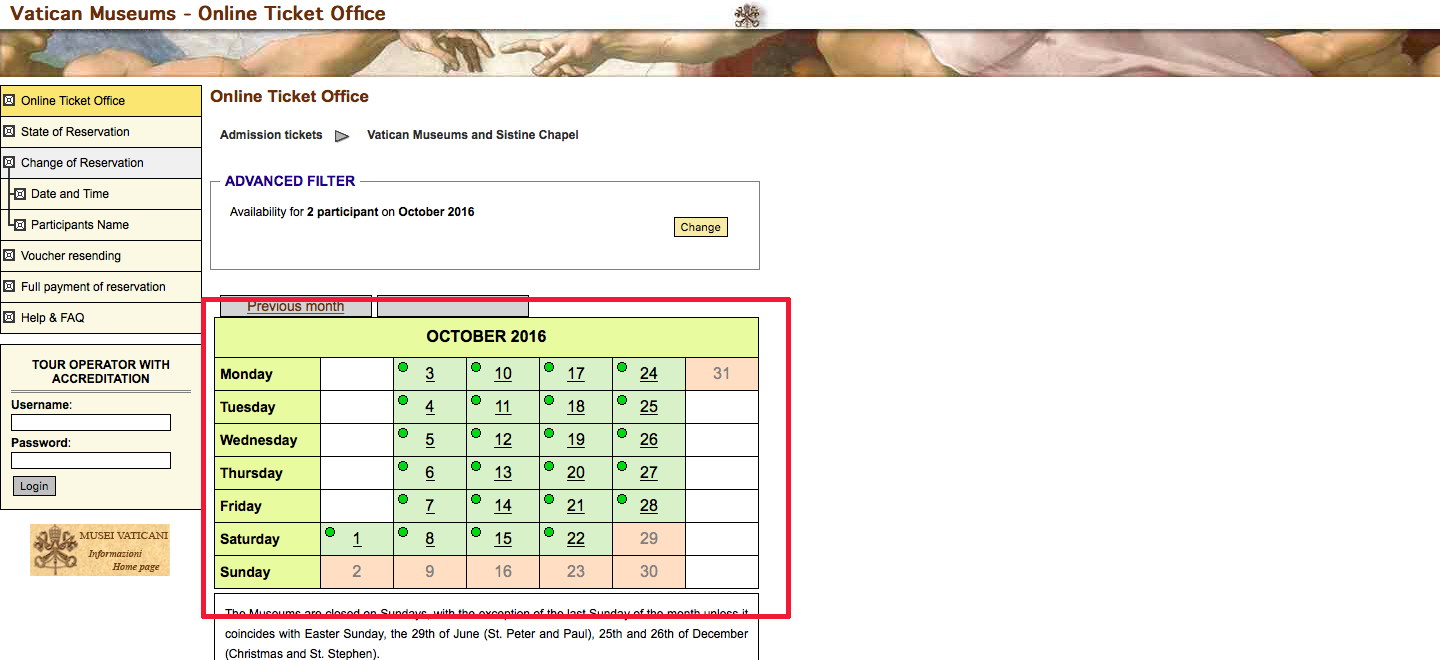Select October 14 in the calendar
This screenshot has width=1440, height=660.
coord(503,506)
